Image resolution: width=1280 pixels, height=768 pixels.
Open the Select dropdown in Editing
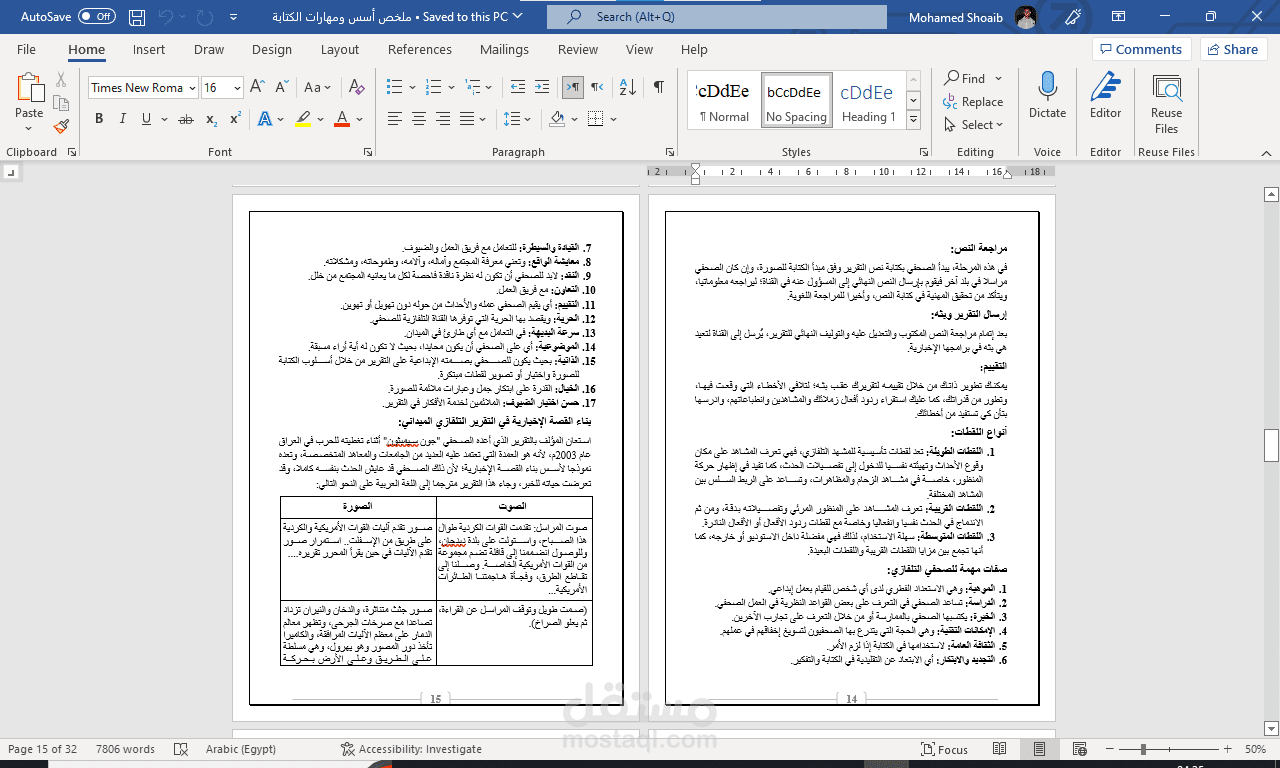click(x=972, y=125)
